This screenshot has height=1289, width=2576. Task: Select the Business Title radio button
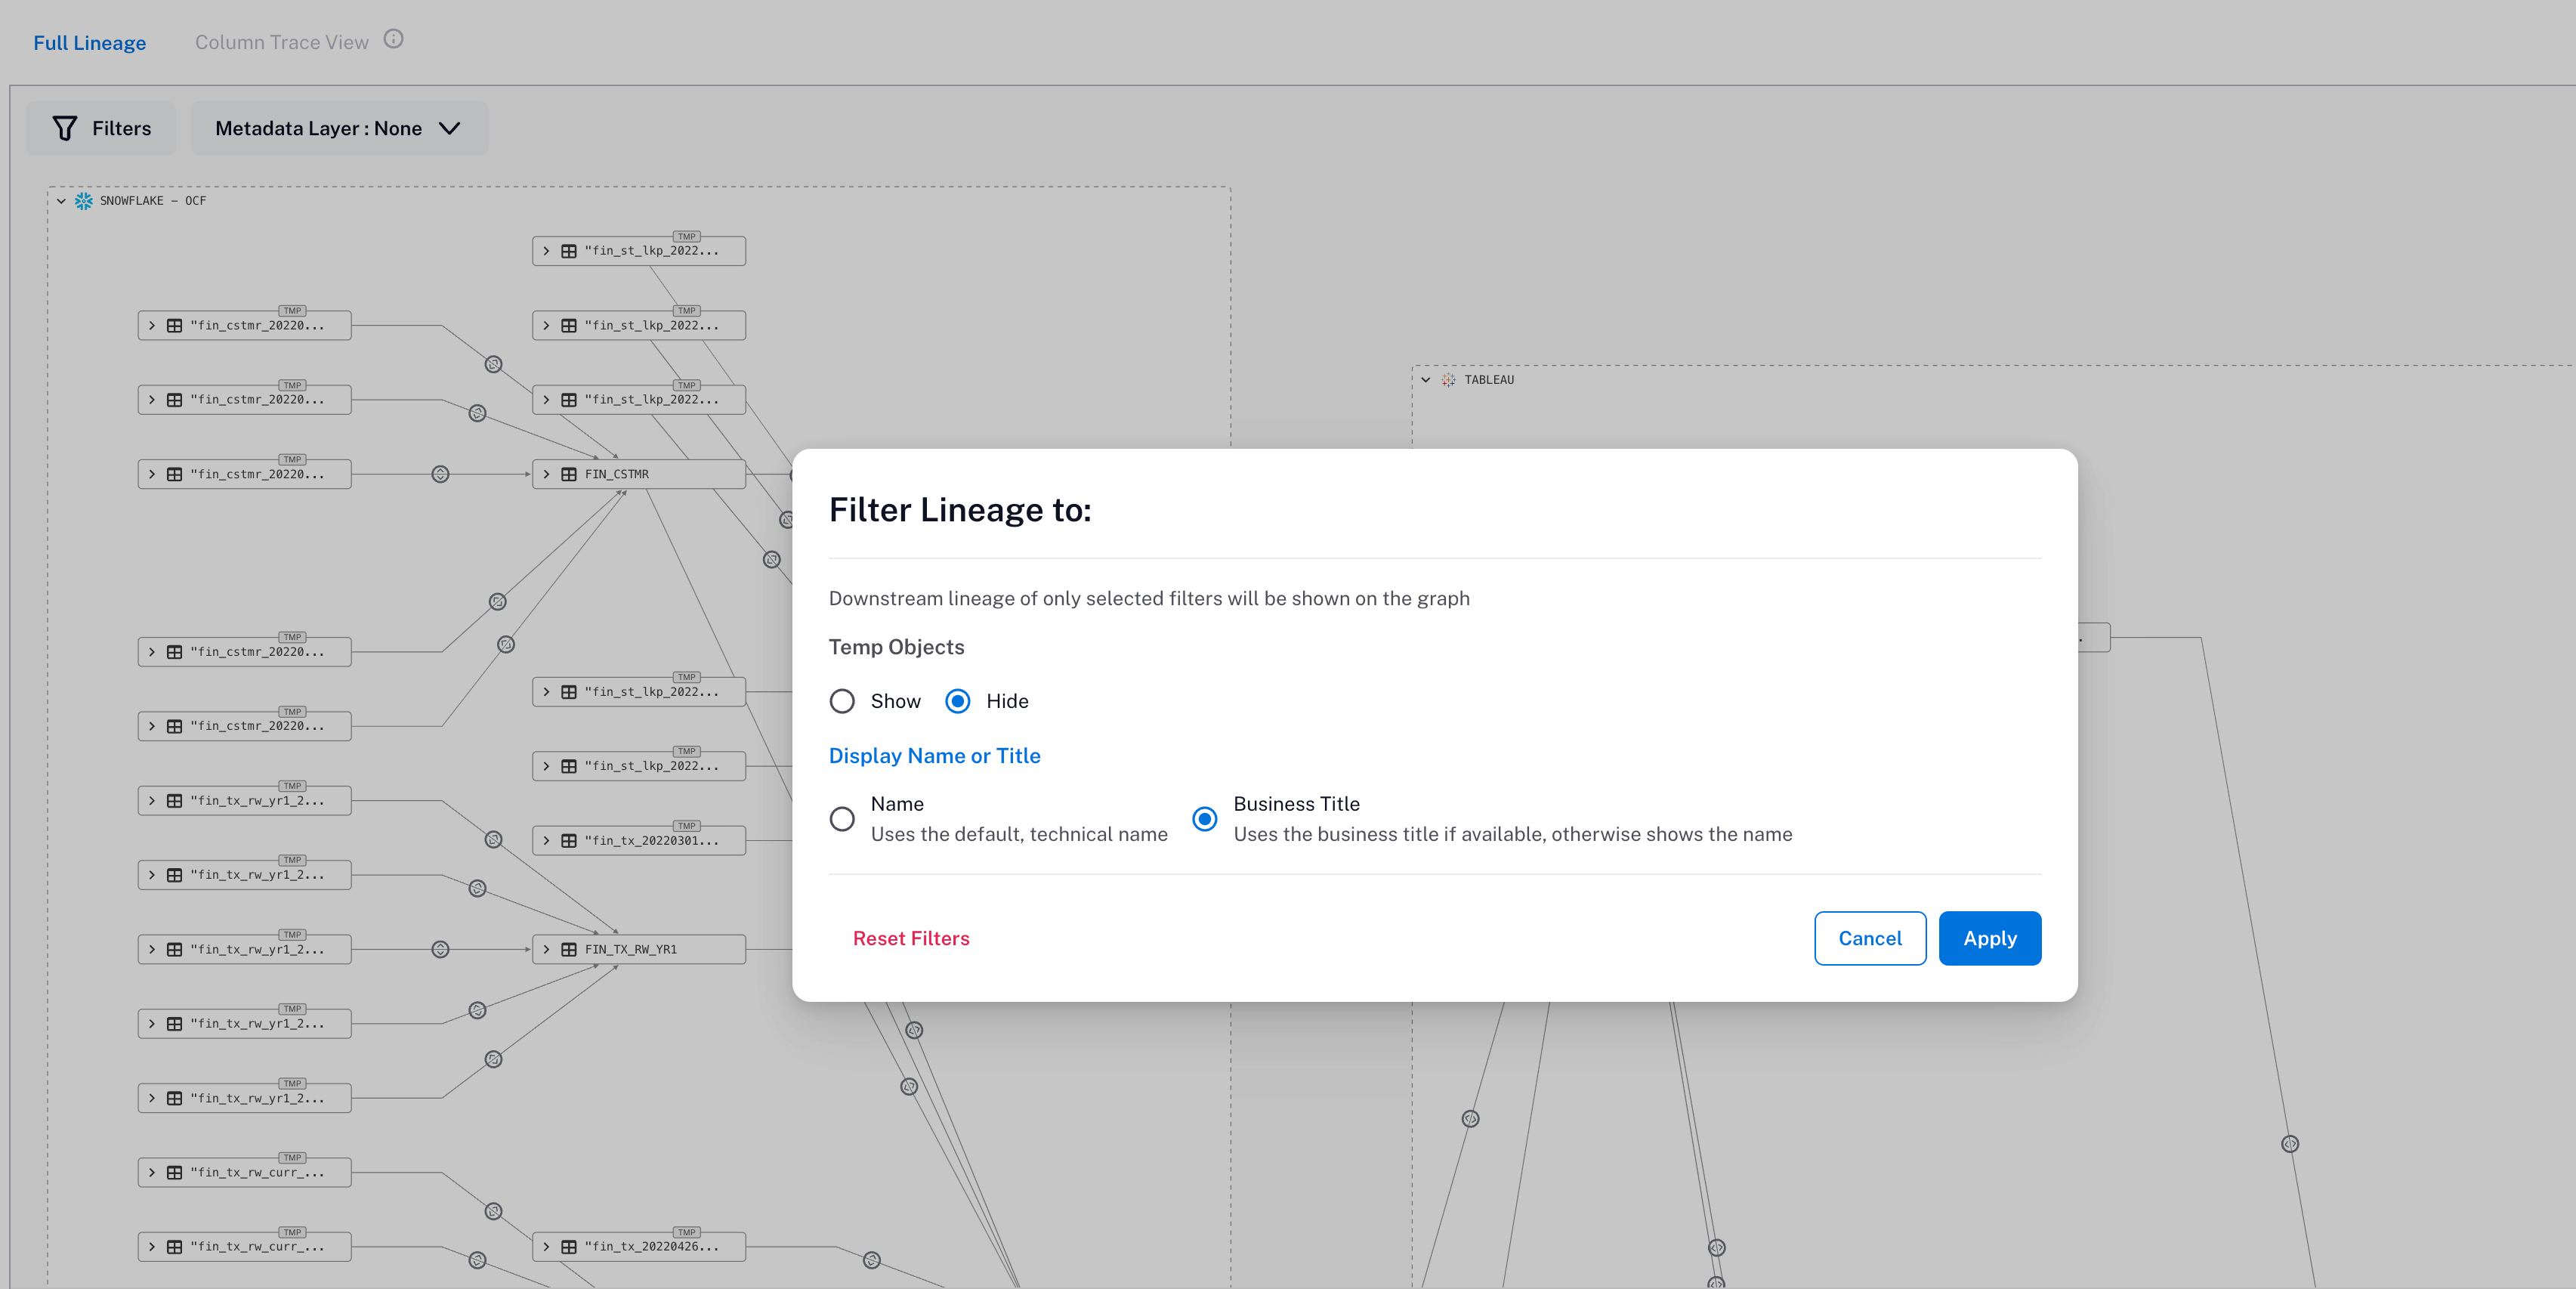tap(1204, 819)
